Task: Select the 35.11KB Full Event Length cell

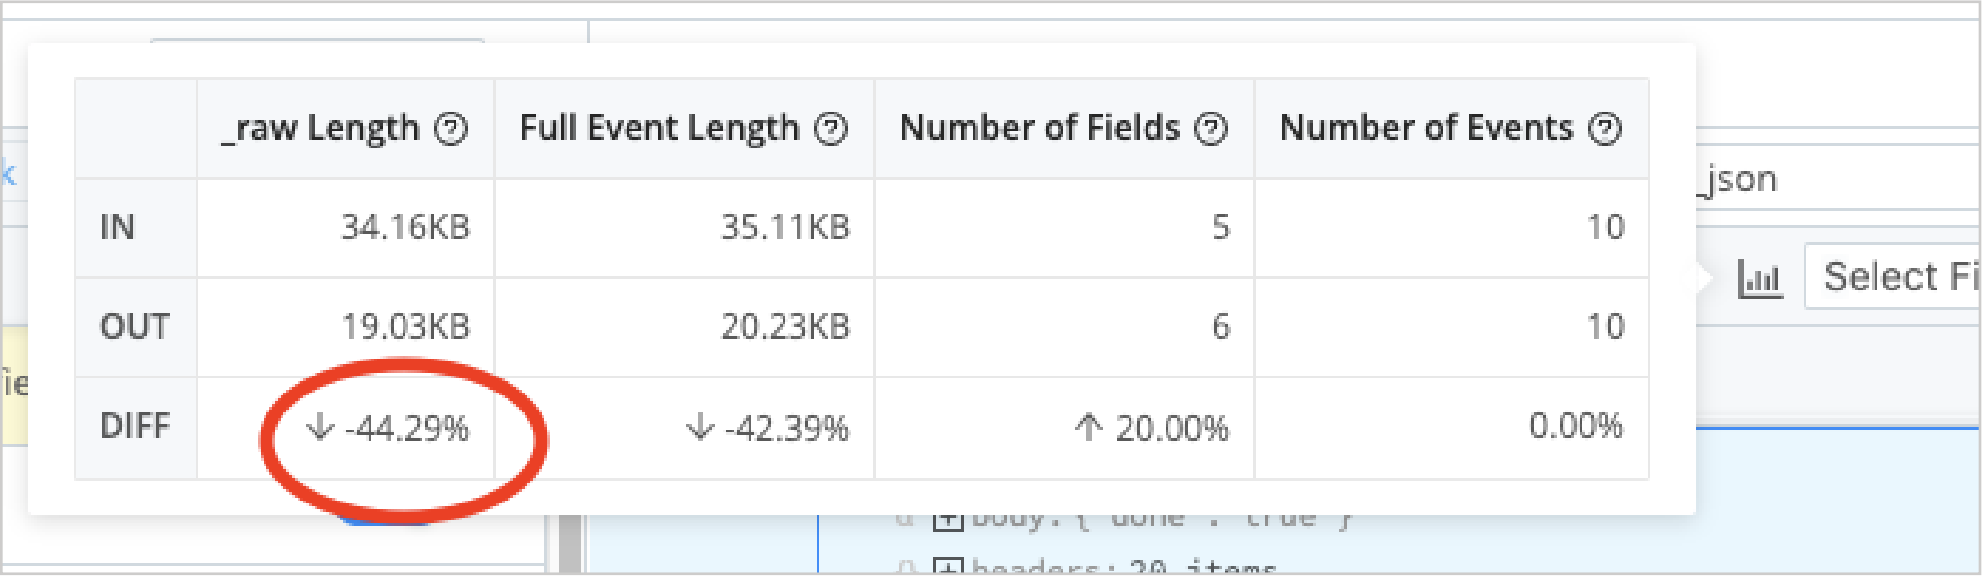Action: (x=786, y=227)
